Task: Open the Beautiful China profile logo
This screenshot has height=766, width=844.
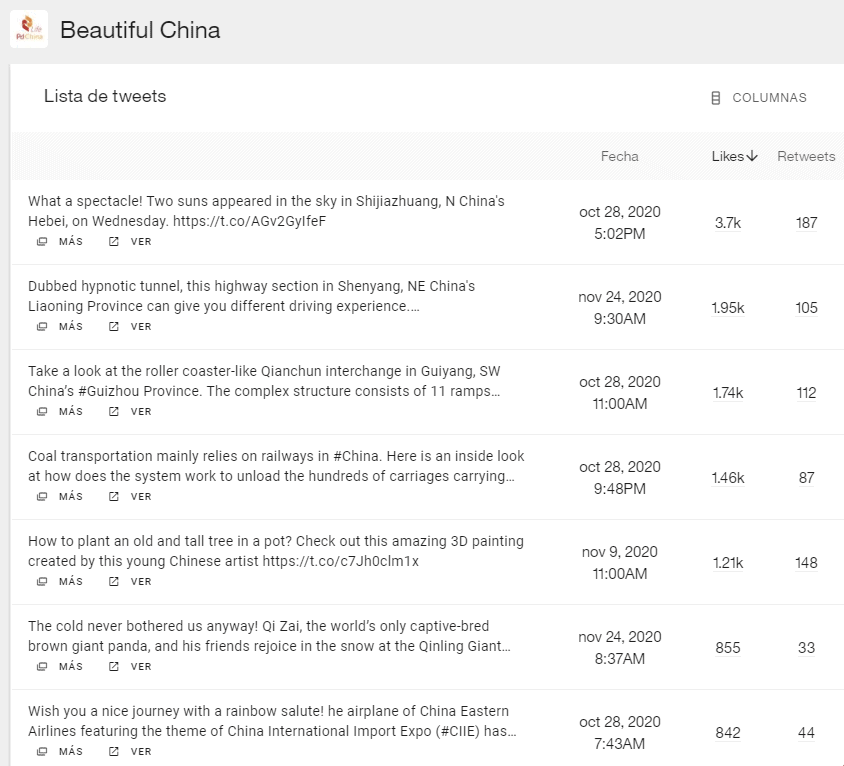Action: pyautogui.click(x=29, y=30)
